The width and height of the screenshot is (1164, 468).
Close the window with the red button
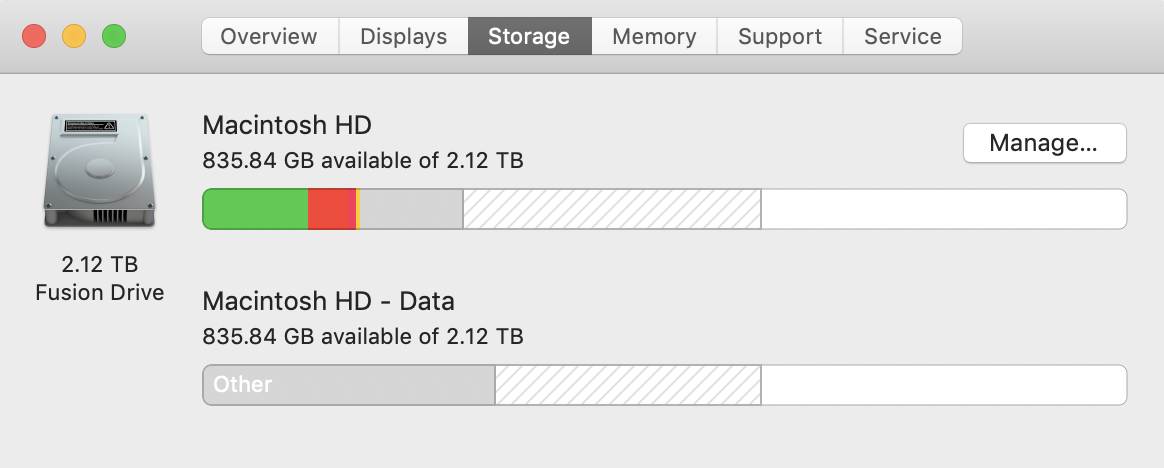coord(34,37)
